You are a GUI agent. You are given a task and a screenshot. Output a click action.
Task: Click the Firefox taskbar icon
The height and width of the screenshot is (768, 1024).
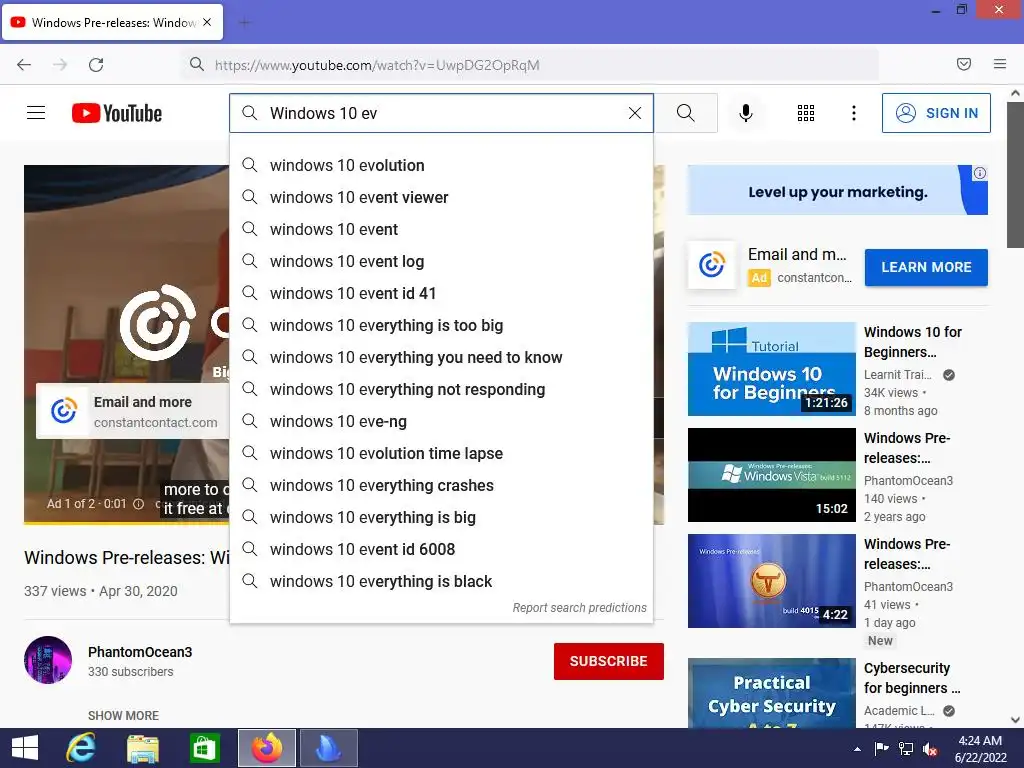266,748
